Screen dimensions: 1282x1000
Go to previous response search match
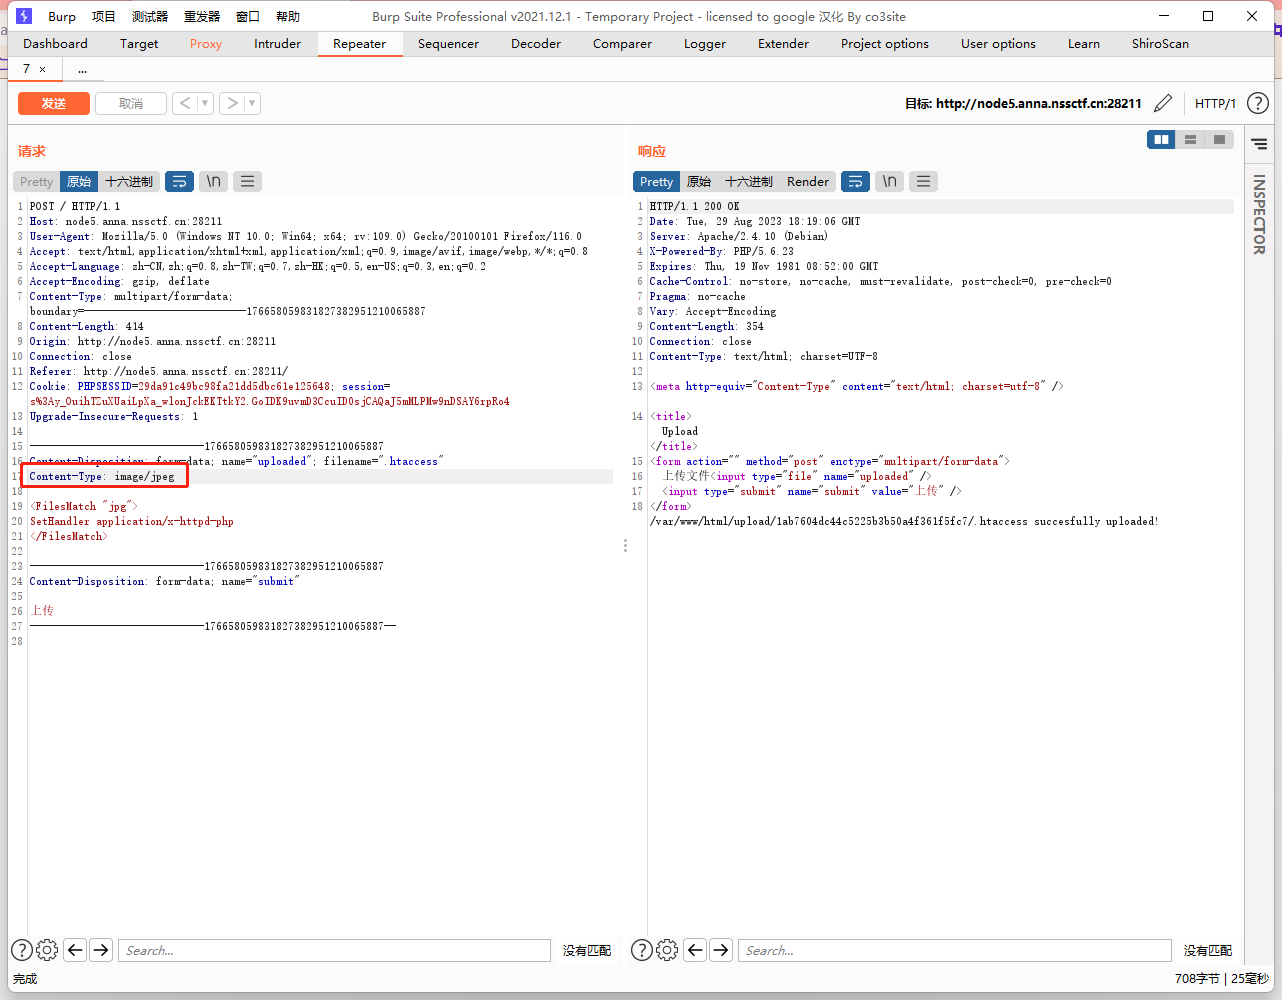[695, 950]
